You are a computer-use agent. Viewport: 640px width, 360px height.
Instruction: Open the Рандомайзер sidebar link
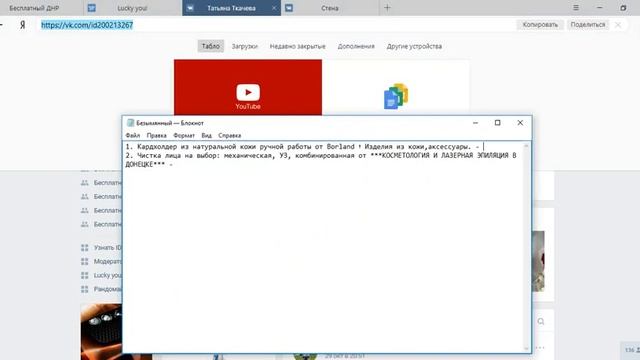108,289
